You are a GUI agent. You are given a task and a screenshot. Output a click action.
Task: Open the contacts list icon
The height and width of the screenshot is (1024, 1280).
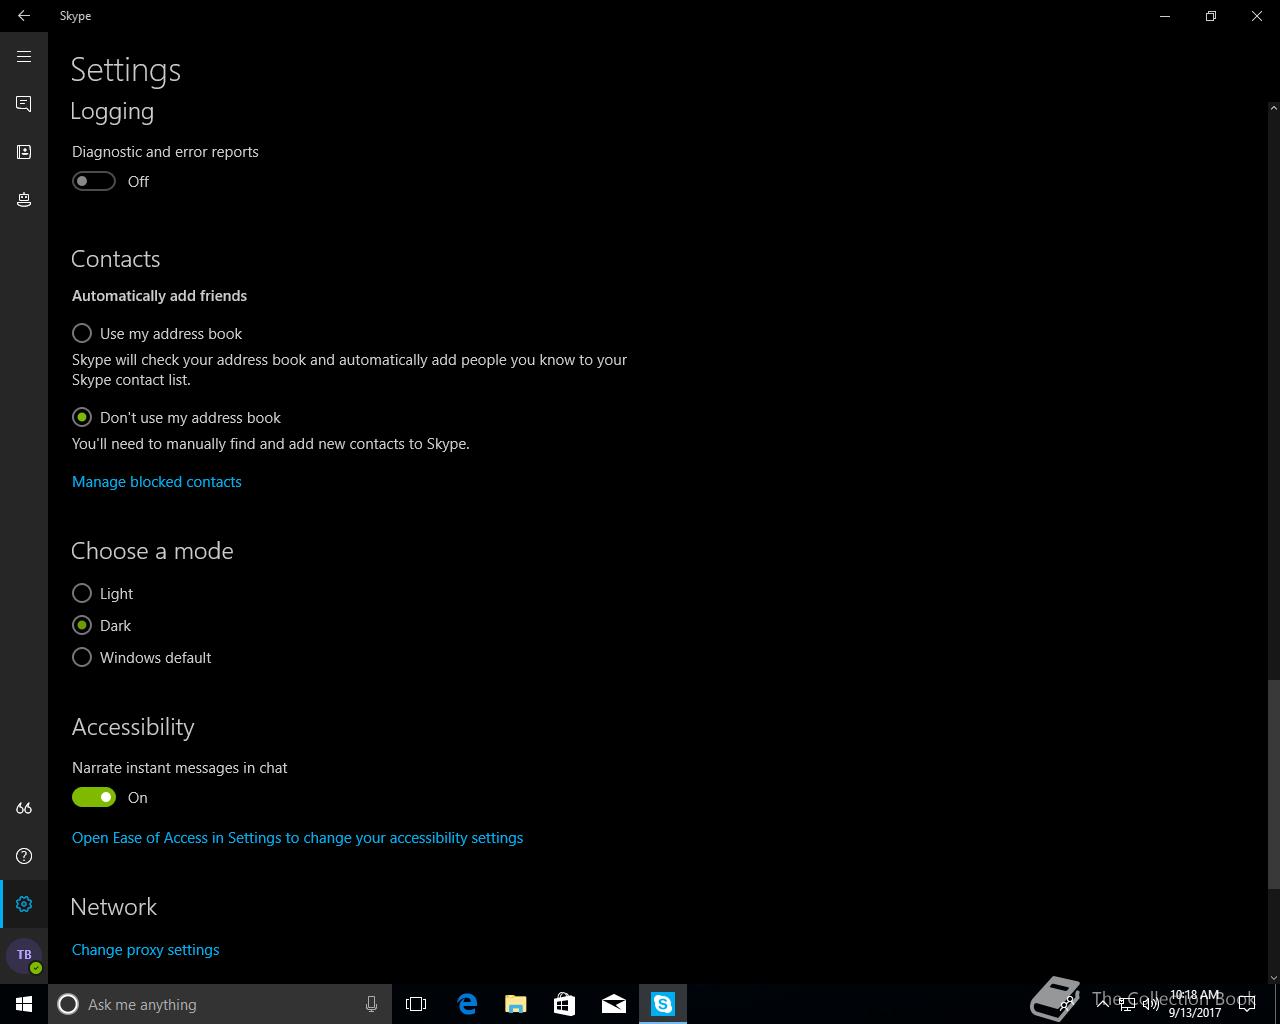click(24, 152)
